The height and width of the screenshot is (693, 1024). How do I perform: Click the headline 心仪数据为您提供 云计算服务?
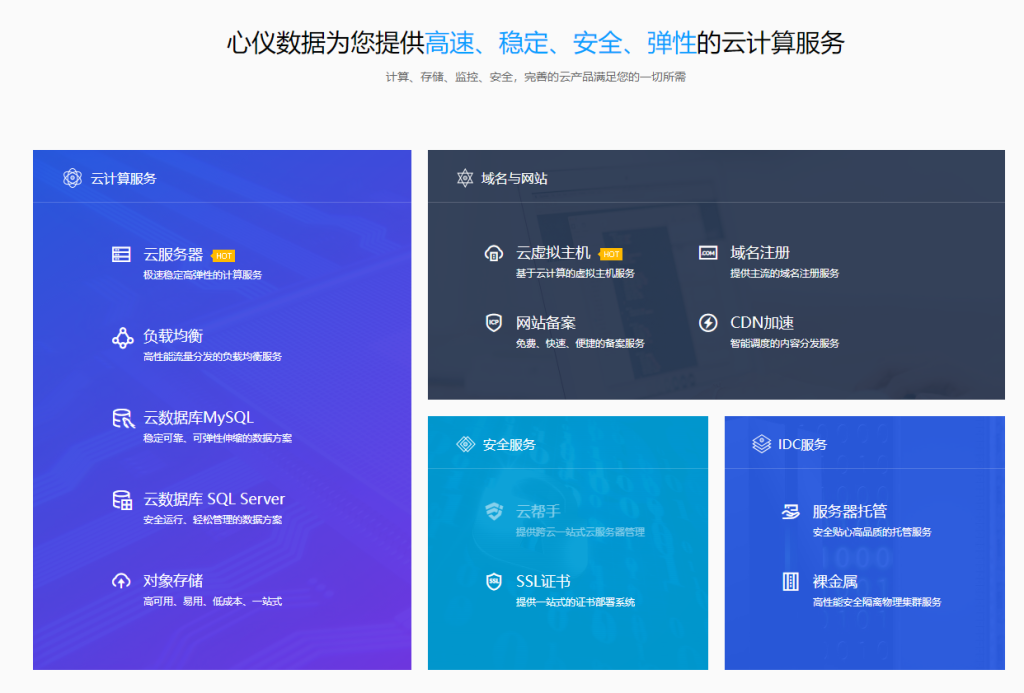coord(536,43)
